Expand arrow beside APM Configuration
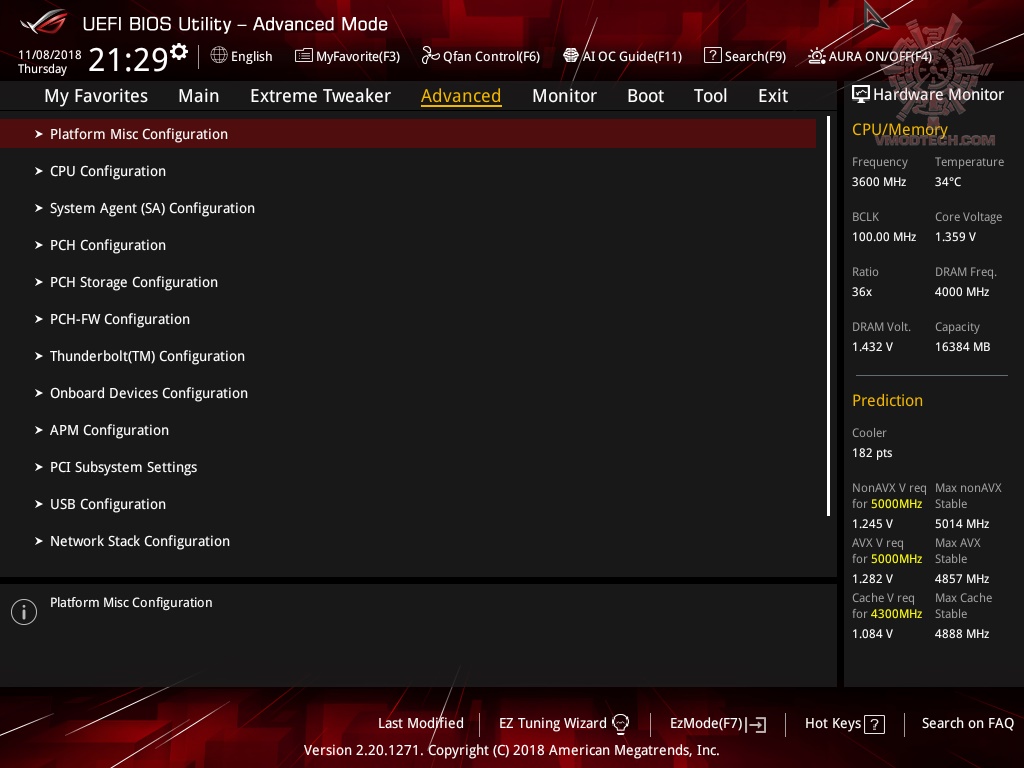The height and width of the screenshot is (768, 1024). click(x=39, y=430)
